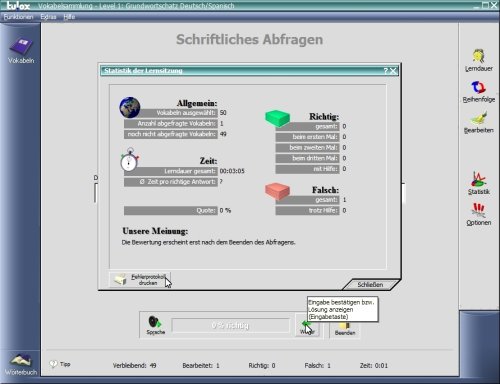Open the Wörterbuch icon
The image size is (500, 384).
click(21, 361)
